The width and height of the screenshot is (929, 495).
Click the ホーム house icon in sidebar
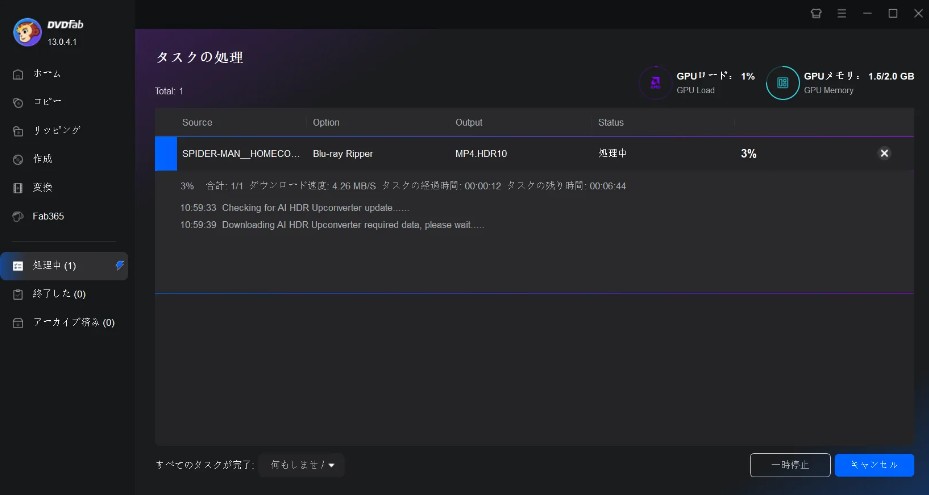18,74
